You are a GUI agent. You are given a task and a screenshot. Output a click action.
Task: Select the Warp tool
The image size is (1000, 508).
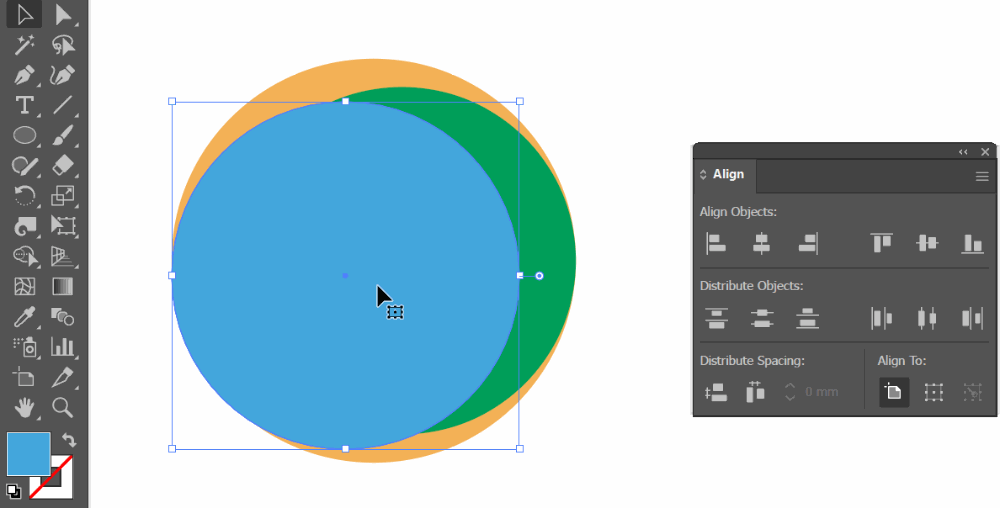(x=24, y=226)
